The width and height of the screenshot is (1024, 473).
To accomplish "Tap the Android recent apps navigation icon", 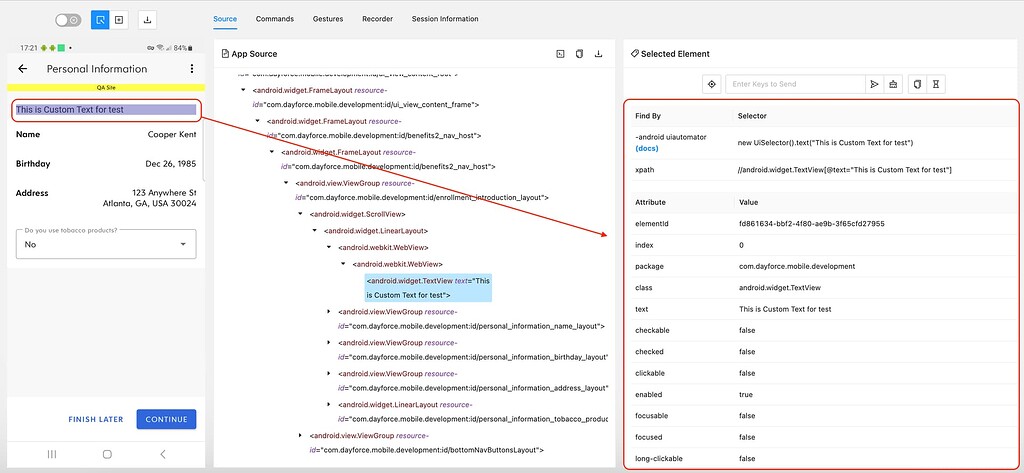I will click(52, 454).
